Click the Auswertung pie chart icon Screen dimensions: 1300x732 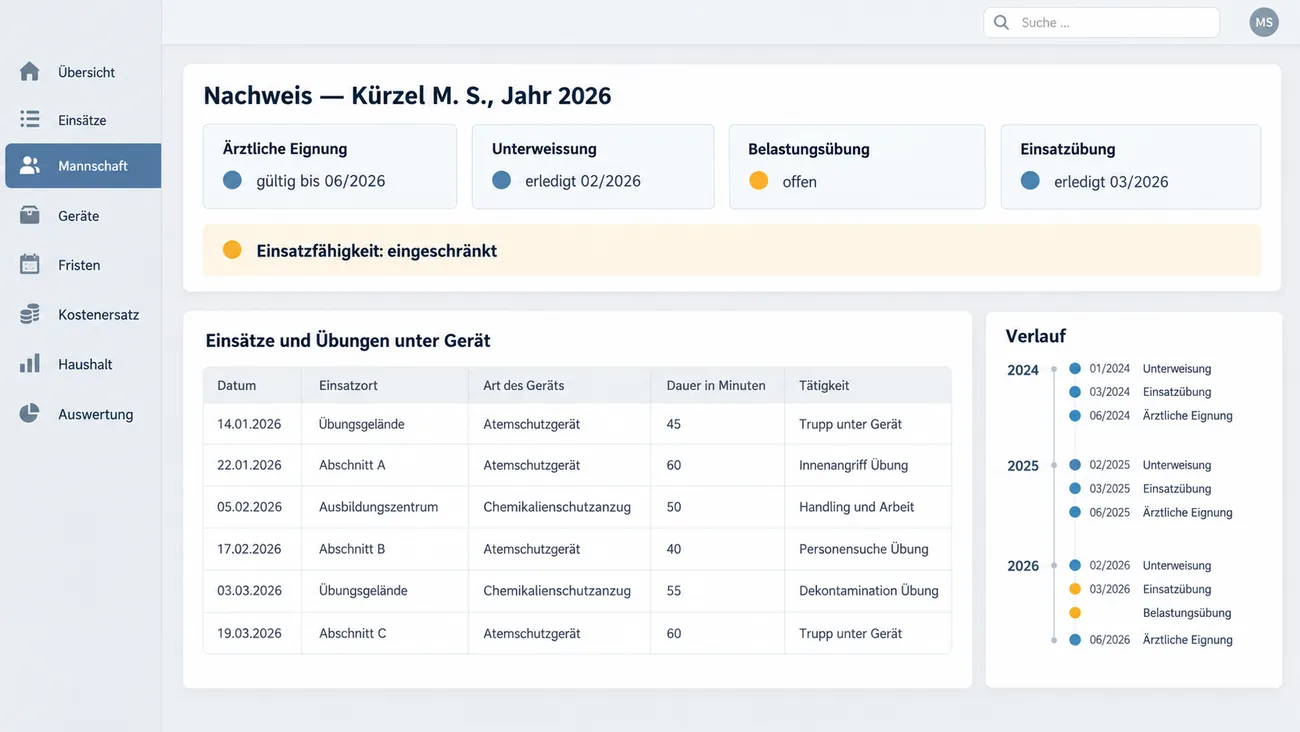coord(30,414)
